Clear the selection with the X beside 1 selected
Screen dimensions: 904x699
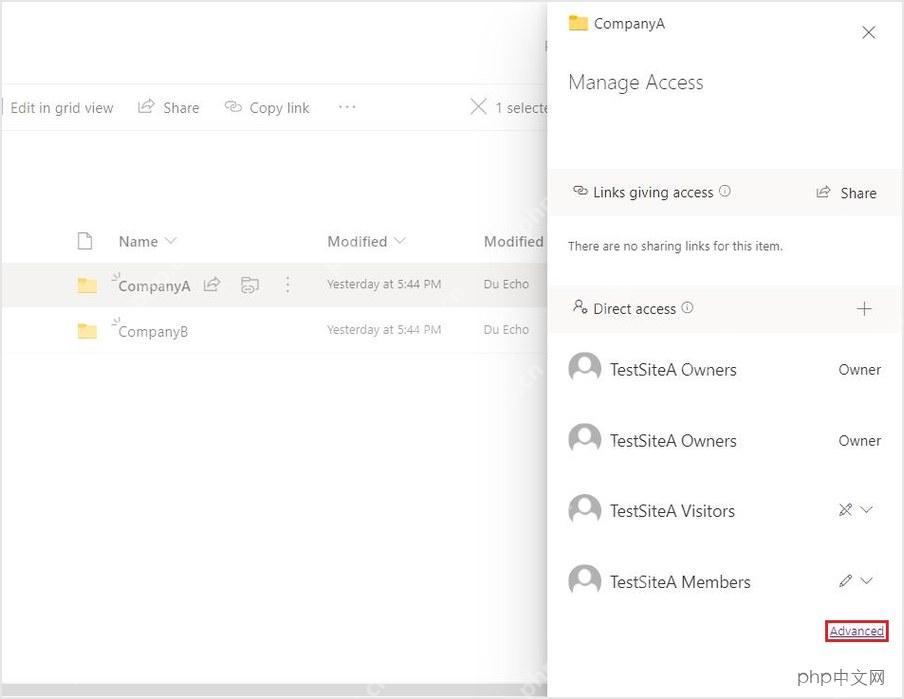coord(478,107)
